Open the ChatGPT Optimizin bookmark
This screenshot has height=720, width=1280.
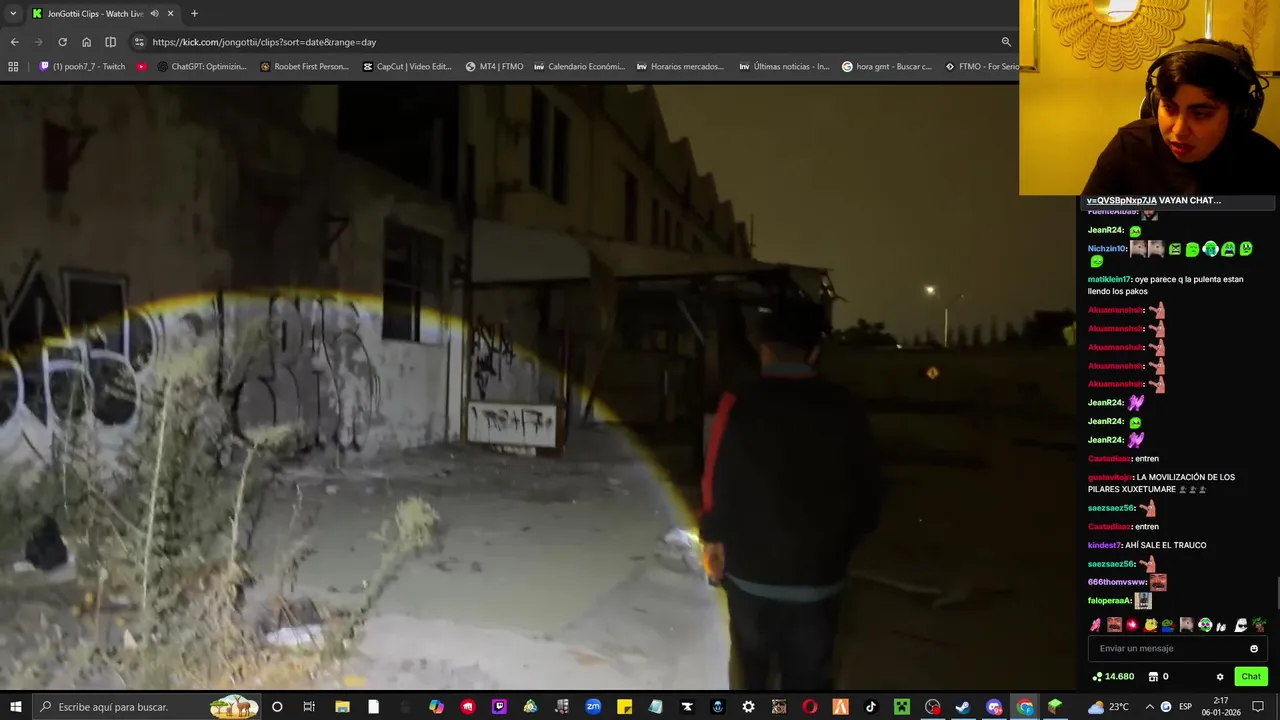[x=201, y=67]
